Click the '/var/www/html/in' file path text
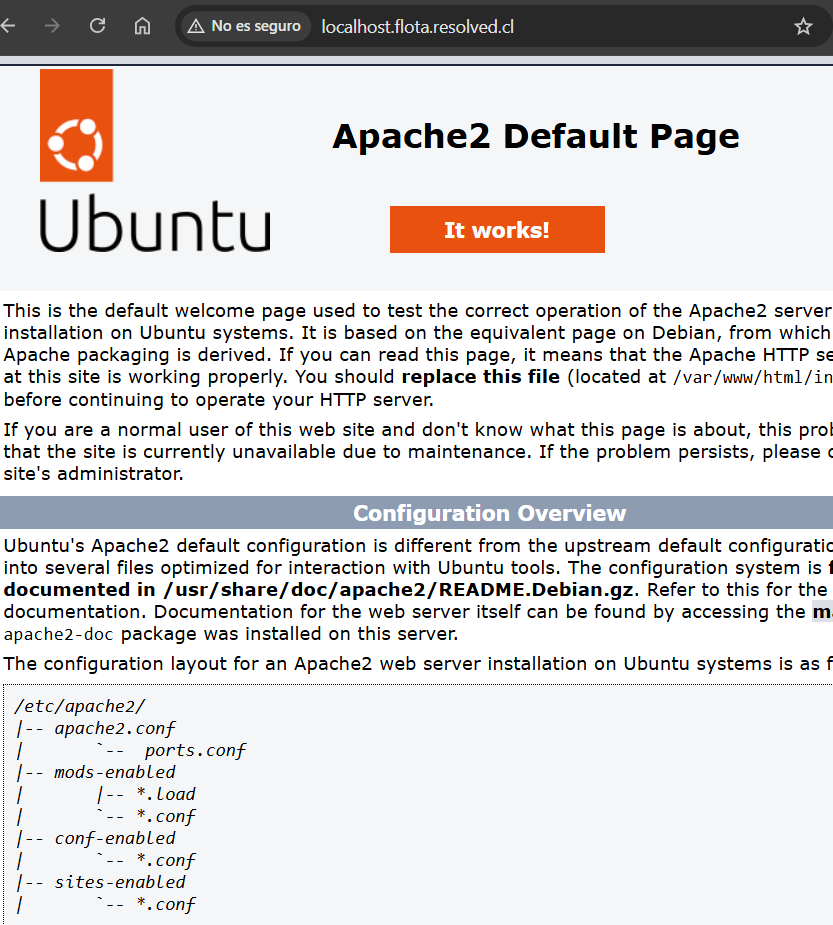This screenshot has width=833, height=925. point(753,377)
